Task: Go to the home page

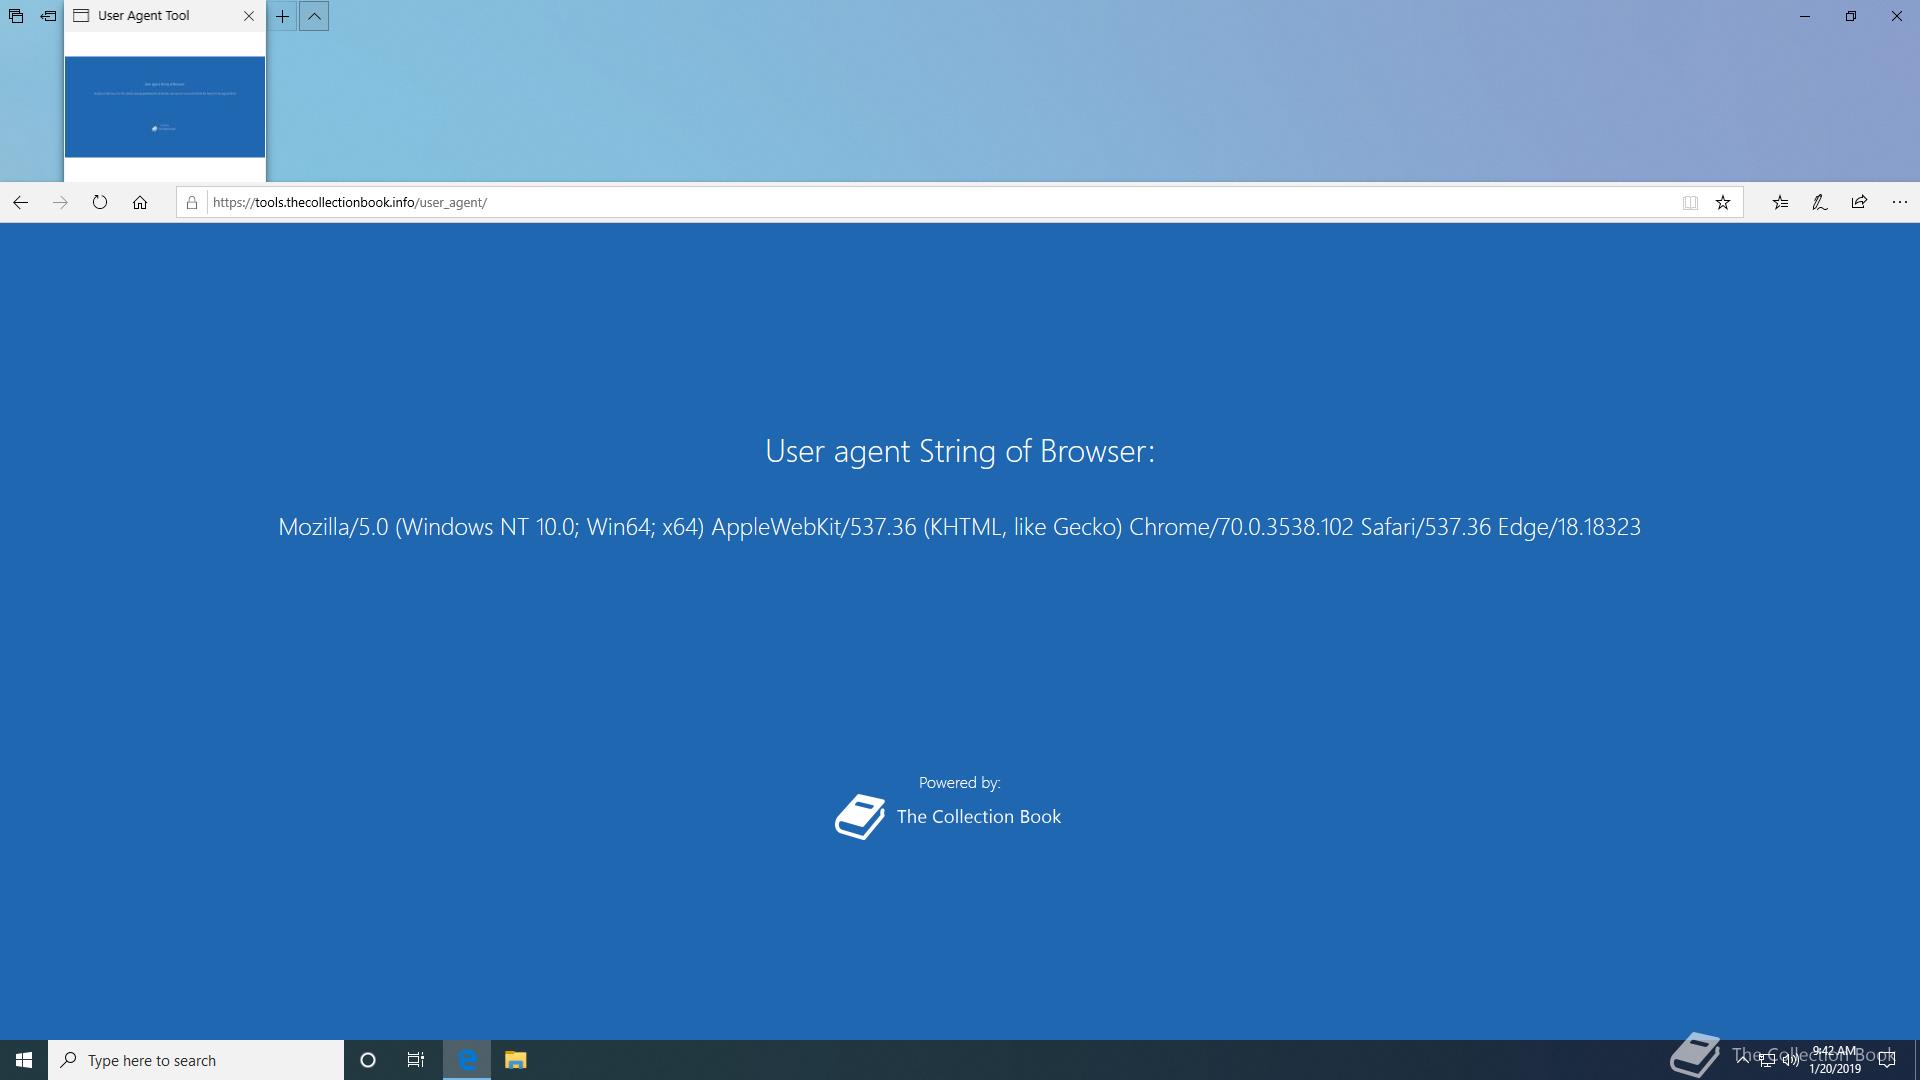Action: coord(140,202)
